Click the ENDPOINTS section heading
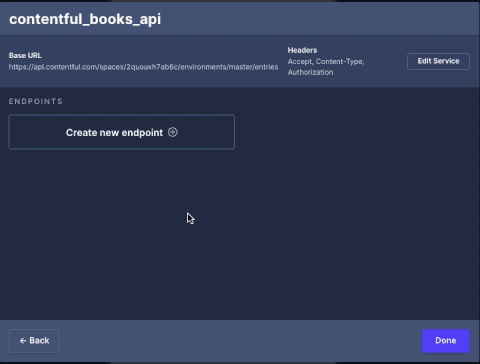The image size is (480, 364). [x=36, y=101]
